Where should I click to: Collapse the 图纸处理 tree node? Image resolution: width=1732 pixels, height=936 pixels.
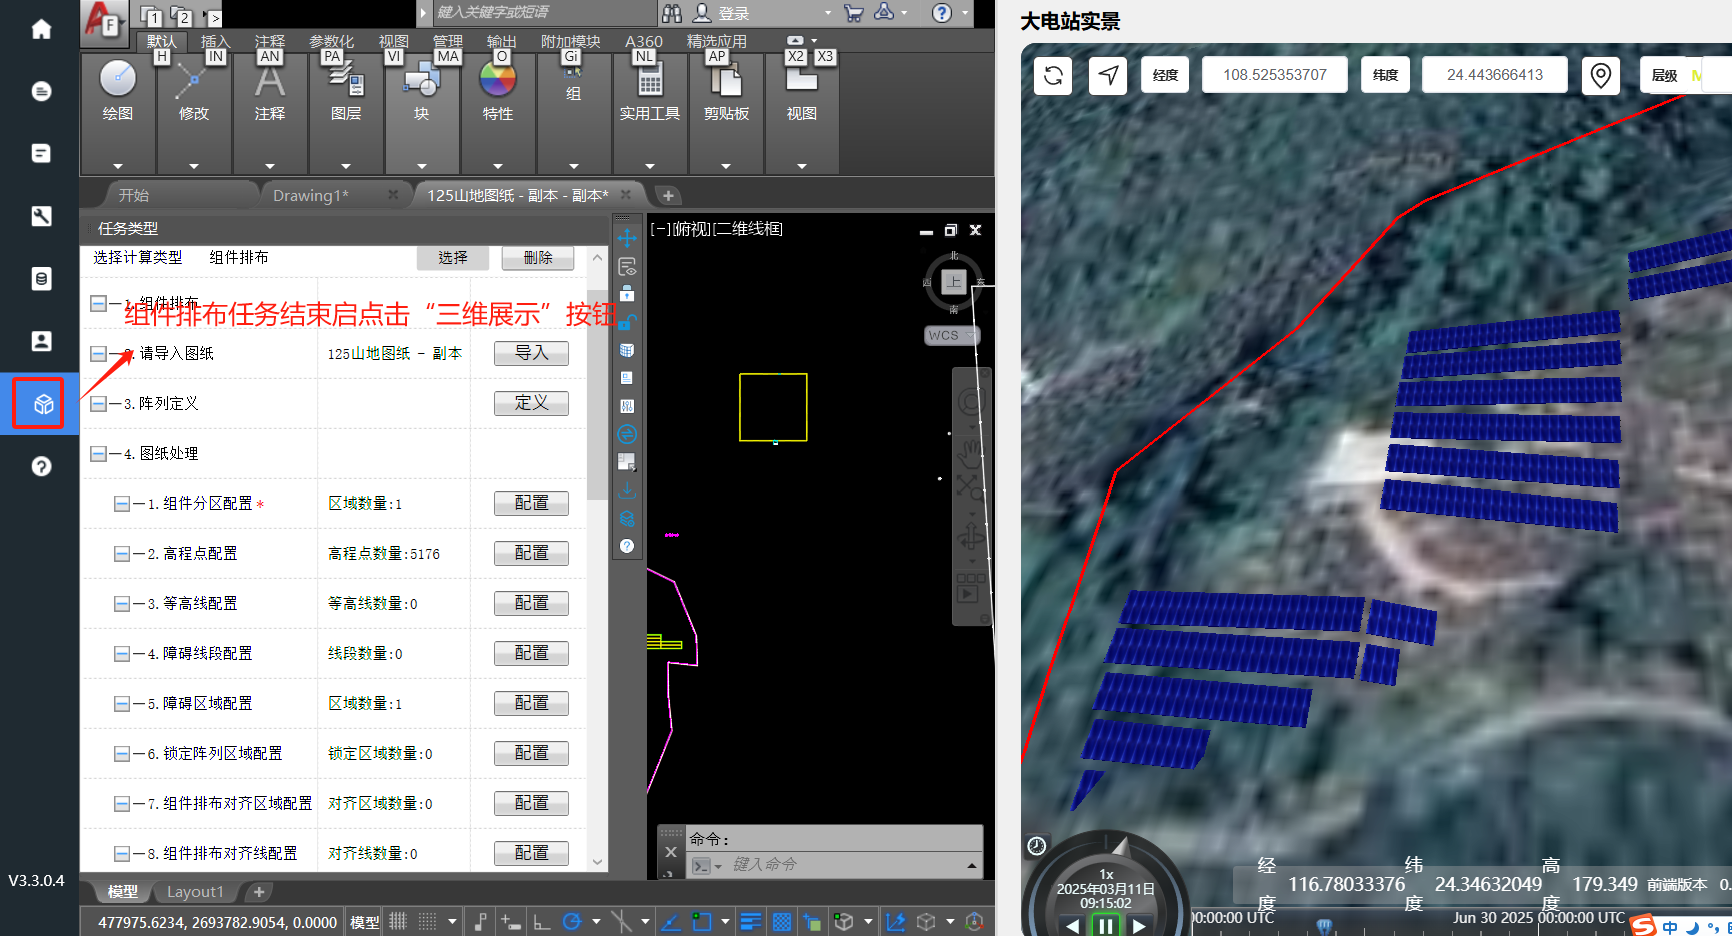coord(98,454)
